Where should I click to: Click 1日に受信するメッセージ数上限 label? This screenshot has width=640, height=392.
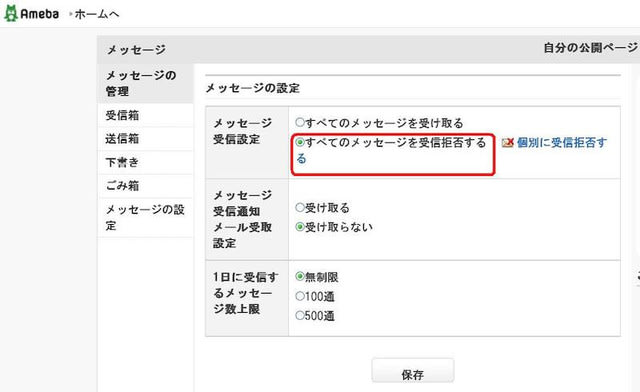[x=246, y=293]
